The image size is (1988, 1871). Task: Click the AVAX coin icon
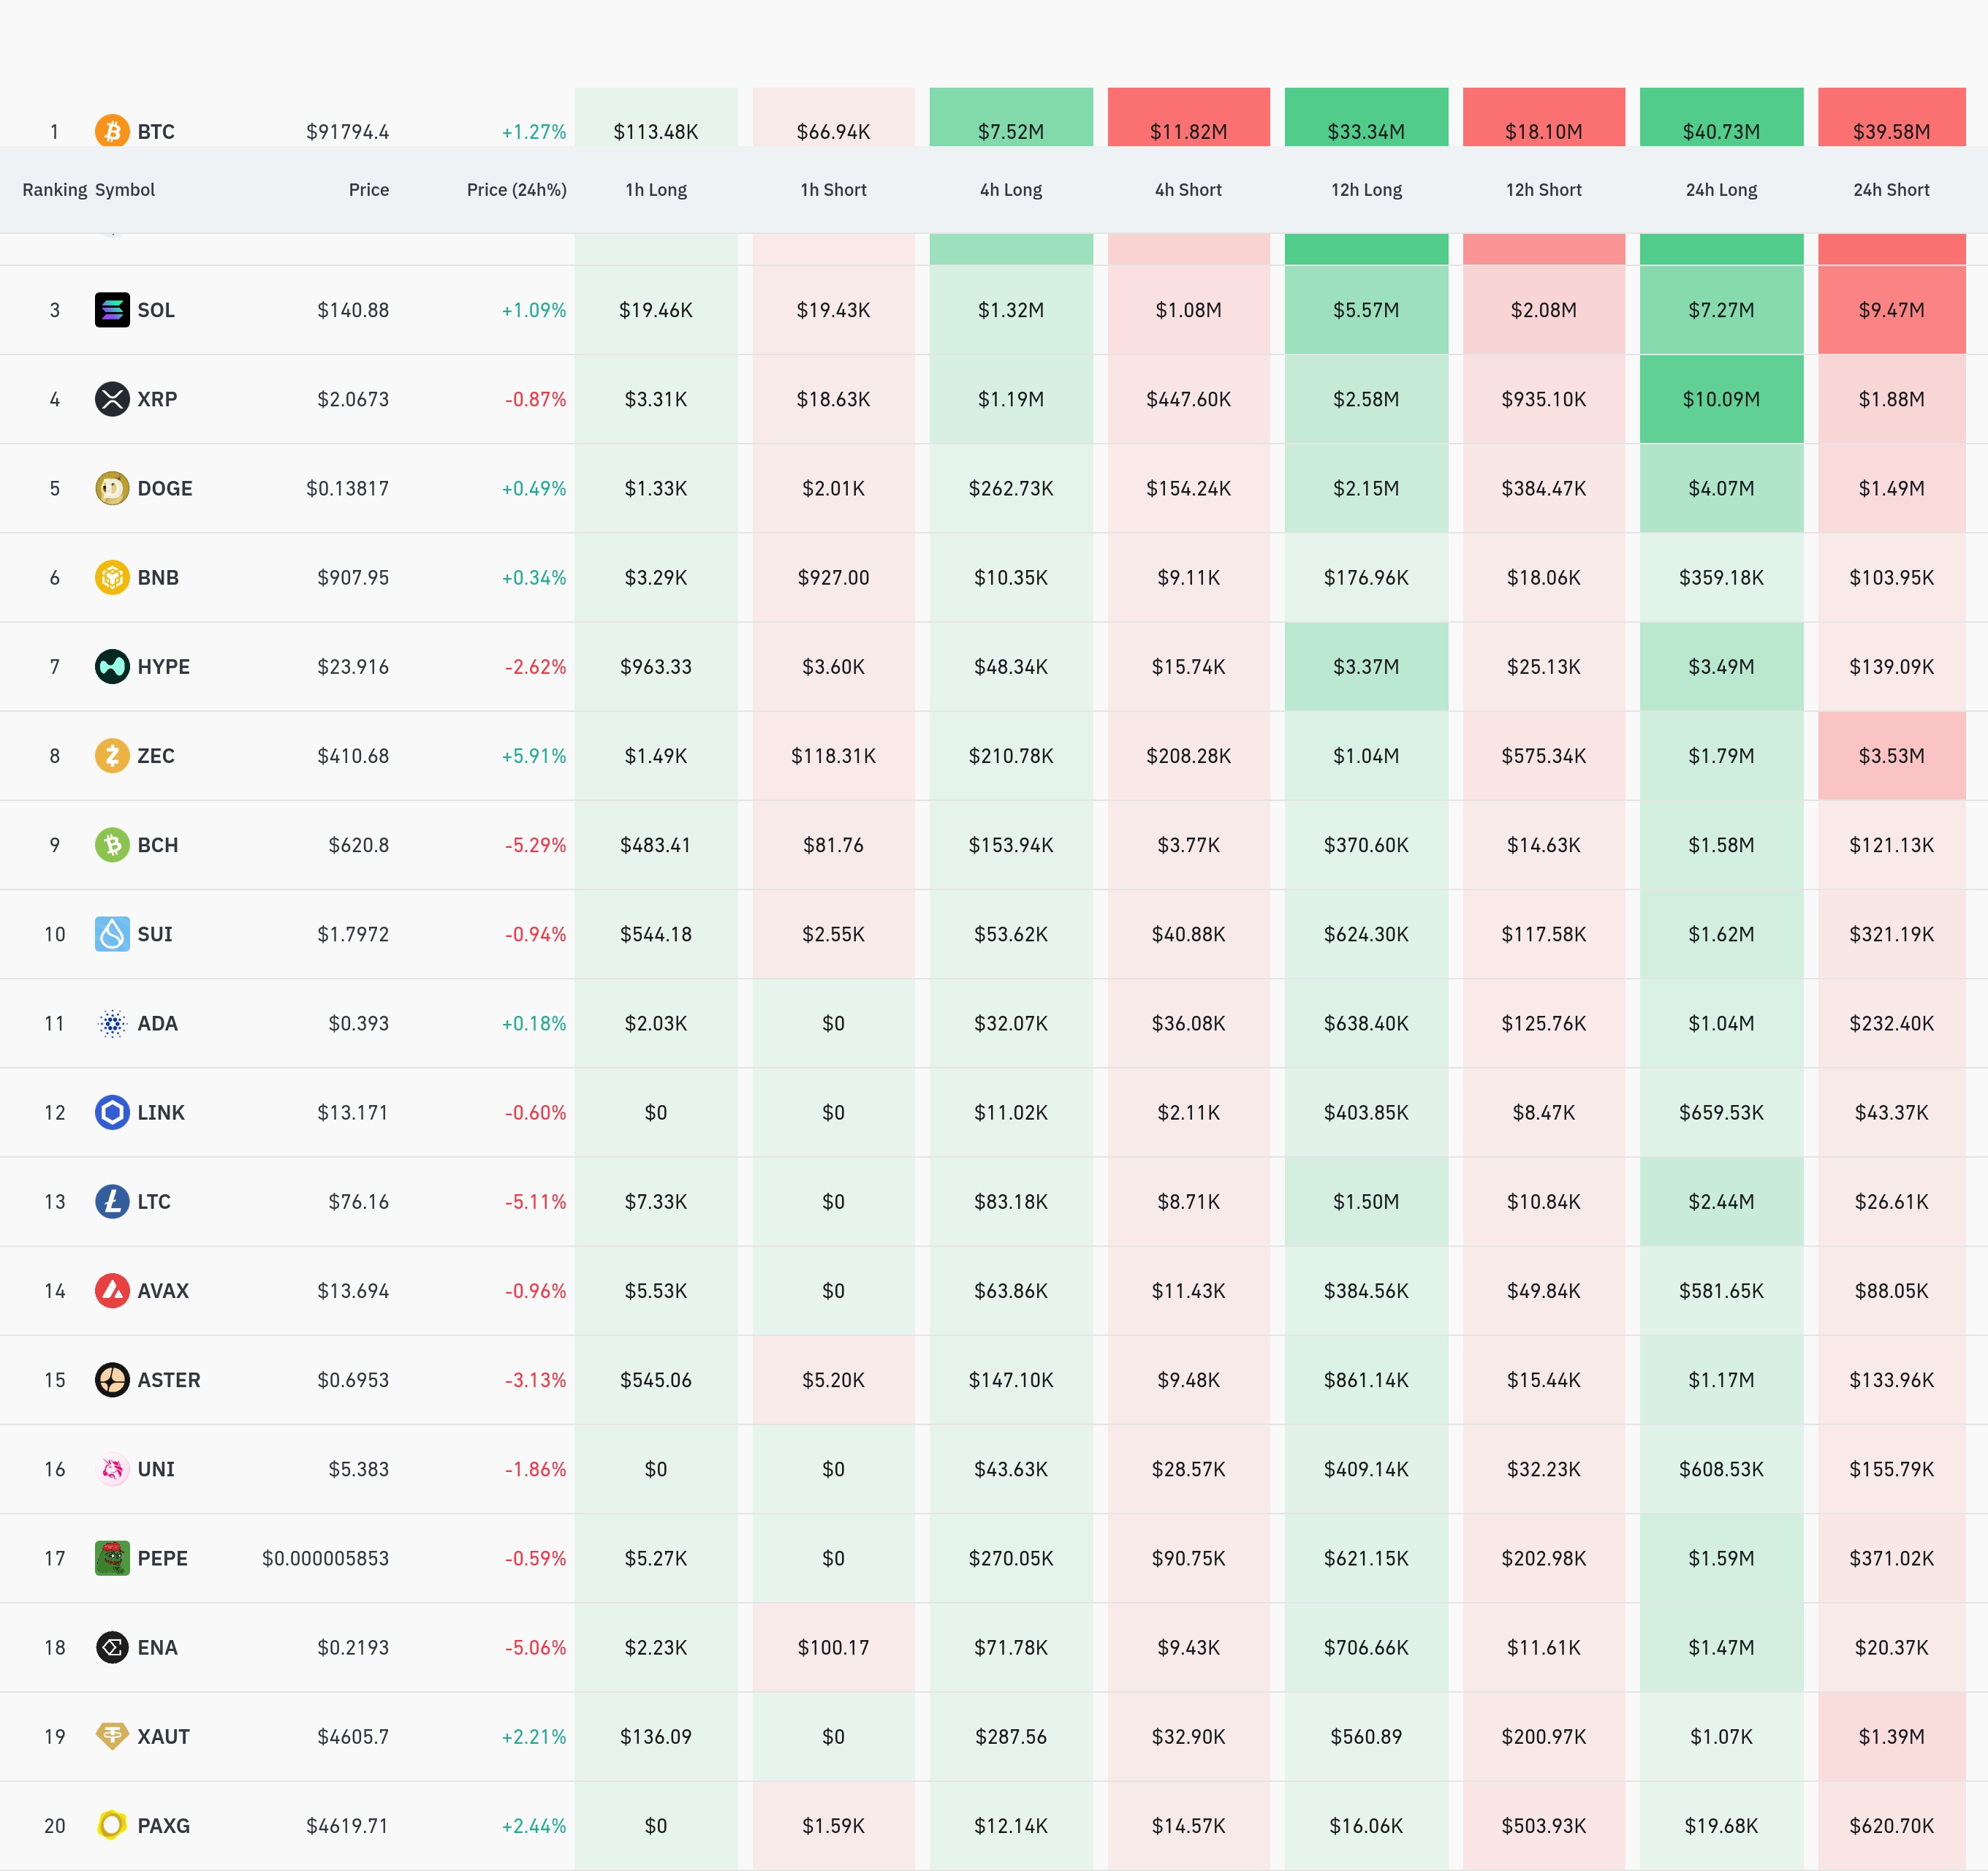112,1290
